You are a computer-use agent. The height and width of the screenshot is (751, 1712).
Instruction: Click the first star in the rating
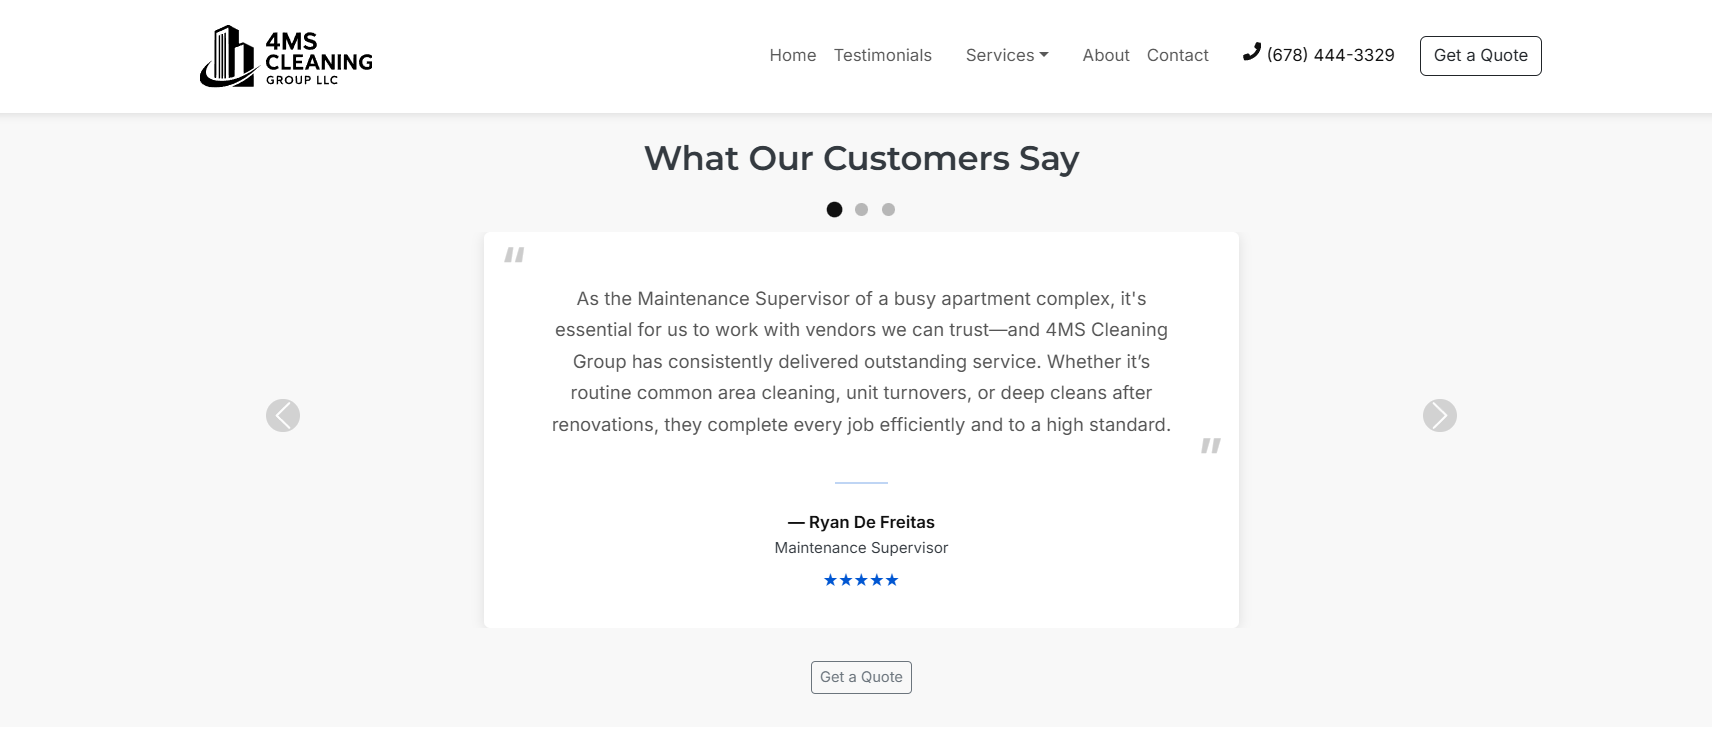832,579
